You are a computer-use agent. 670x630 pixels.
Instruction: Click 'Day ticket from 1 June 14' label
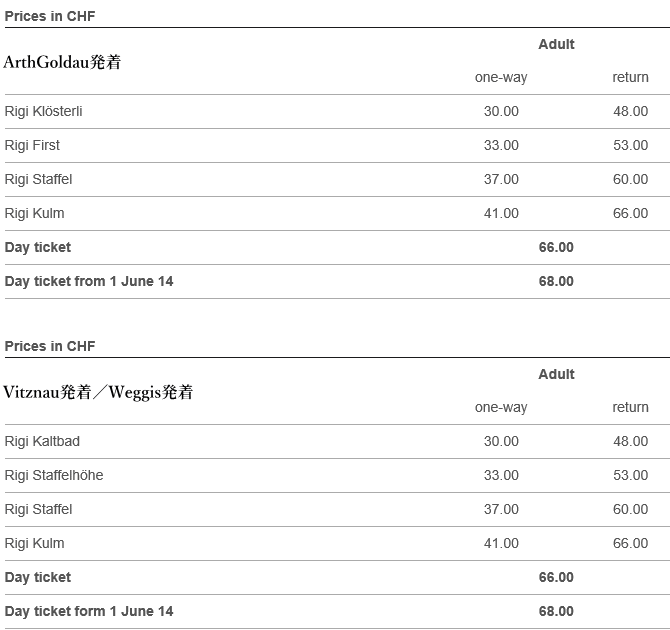point(89,281)
